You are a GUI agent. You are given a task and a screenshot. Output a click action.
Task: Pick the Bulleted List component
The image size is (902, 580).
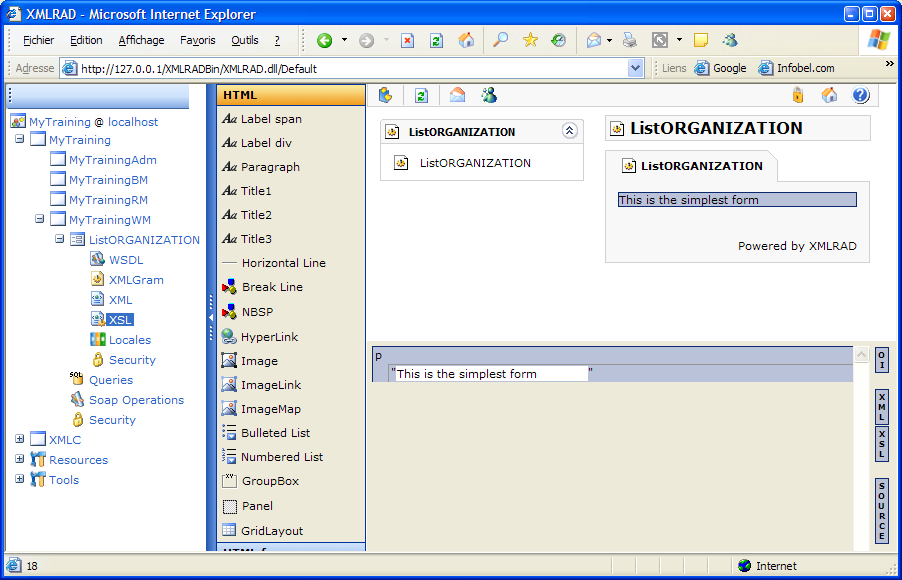[275, 433]
